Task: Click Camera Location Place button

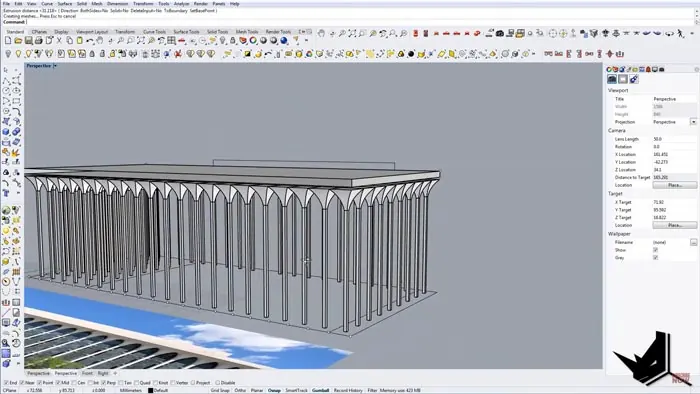Action: point(675,185)
